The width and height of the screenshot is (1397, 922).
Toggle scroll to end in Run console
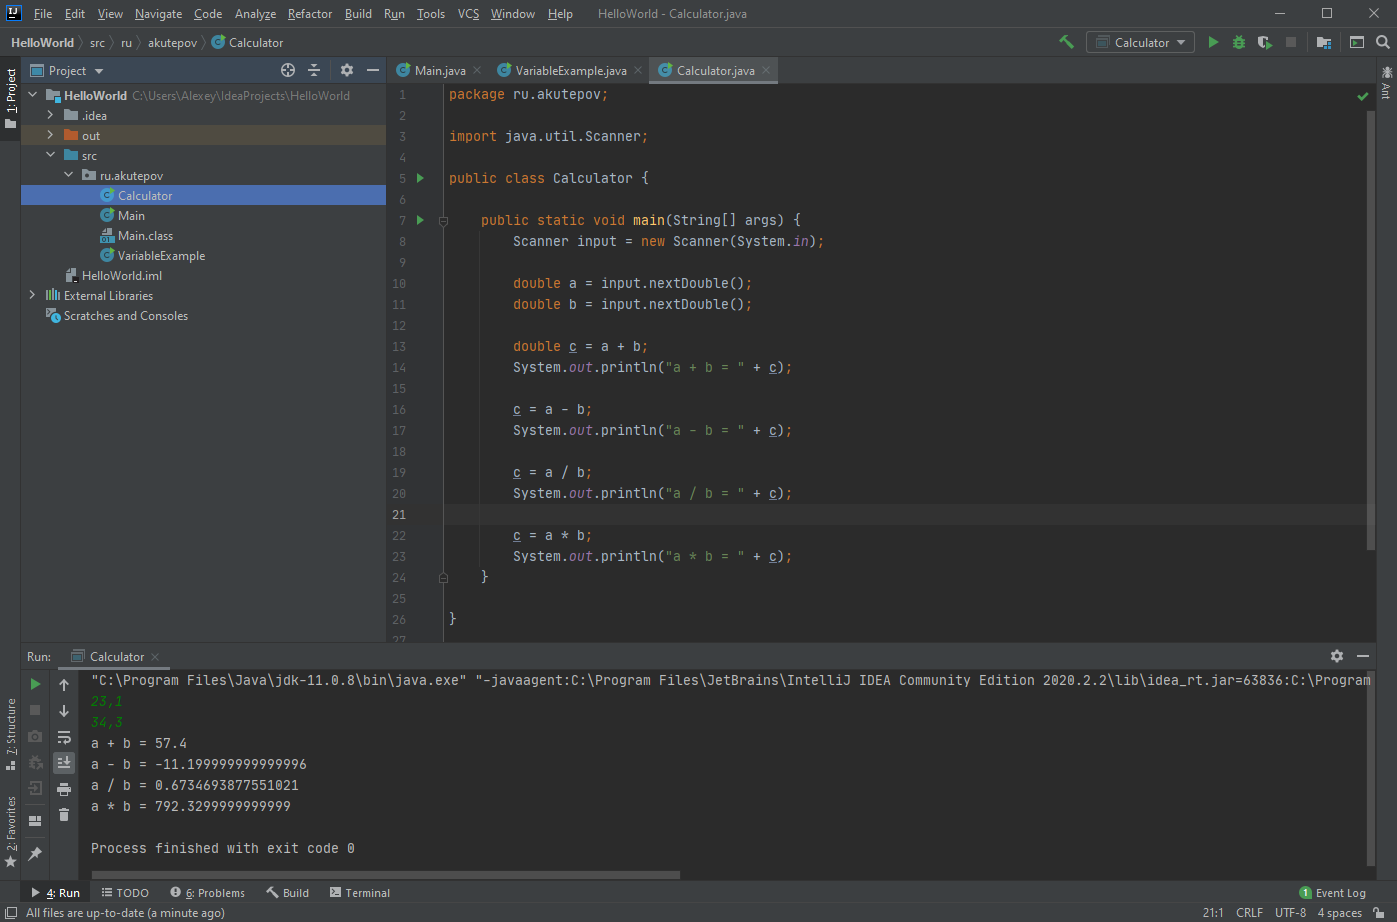pos(64,762)
